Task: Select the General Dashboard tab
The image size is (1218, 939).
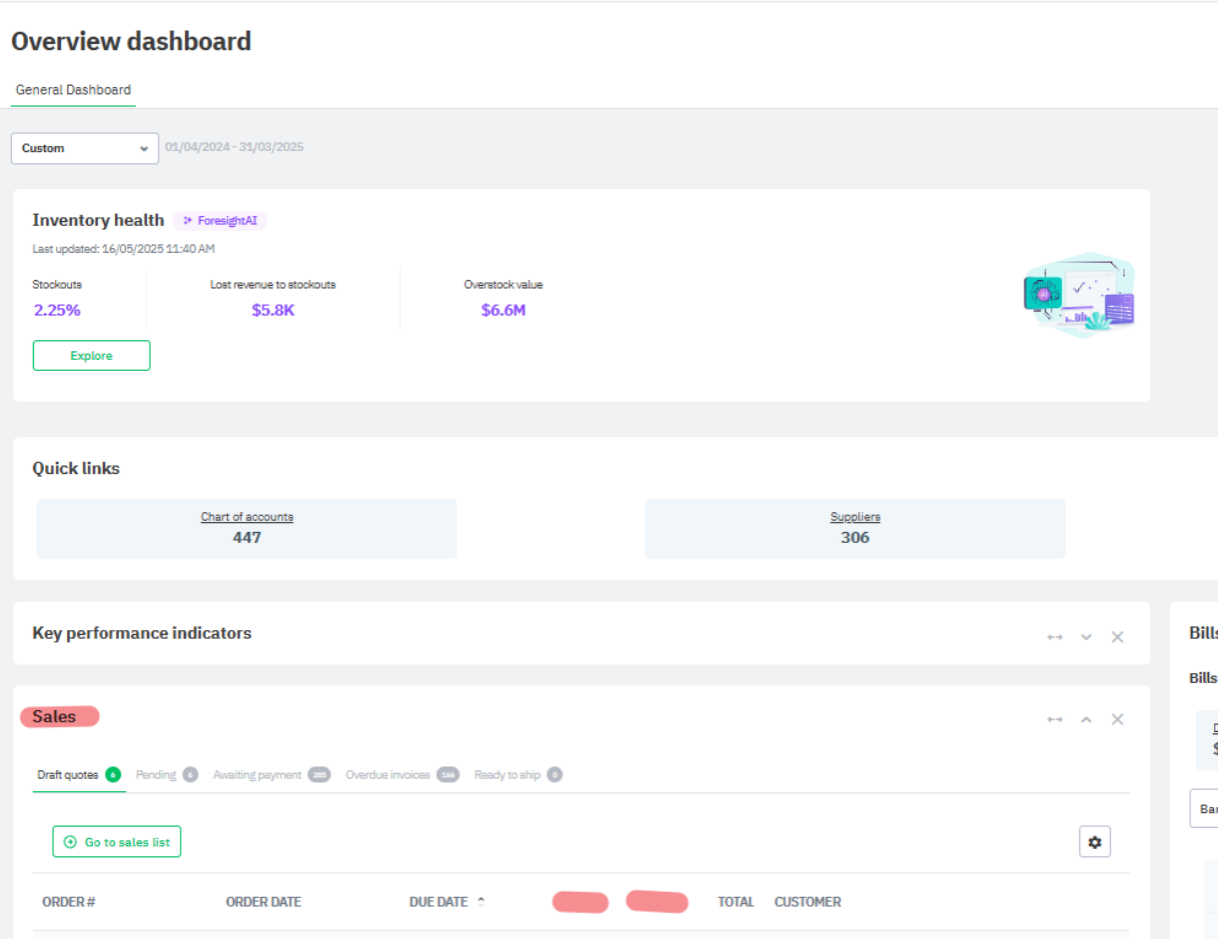Action: (73, 90)
